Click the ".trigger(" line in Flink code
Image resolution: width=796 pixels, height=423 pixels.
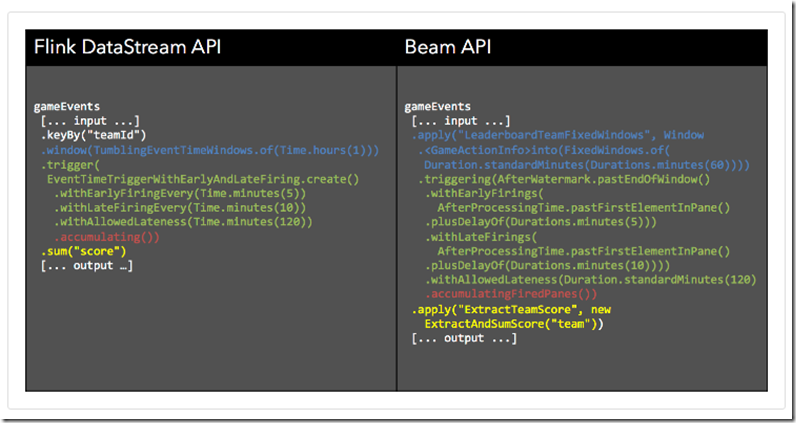pos(70,165)
